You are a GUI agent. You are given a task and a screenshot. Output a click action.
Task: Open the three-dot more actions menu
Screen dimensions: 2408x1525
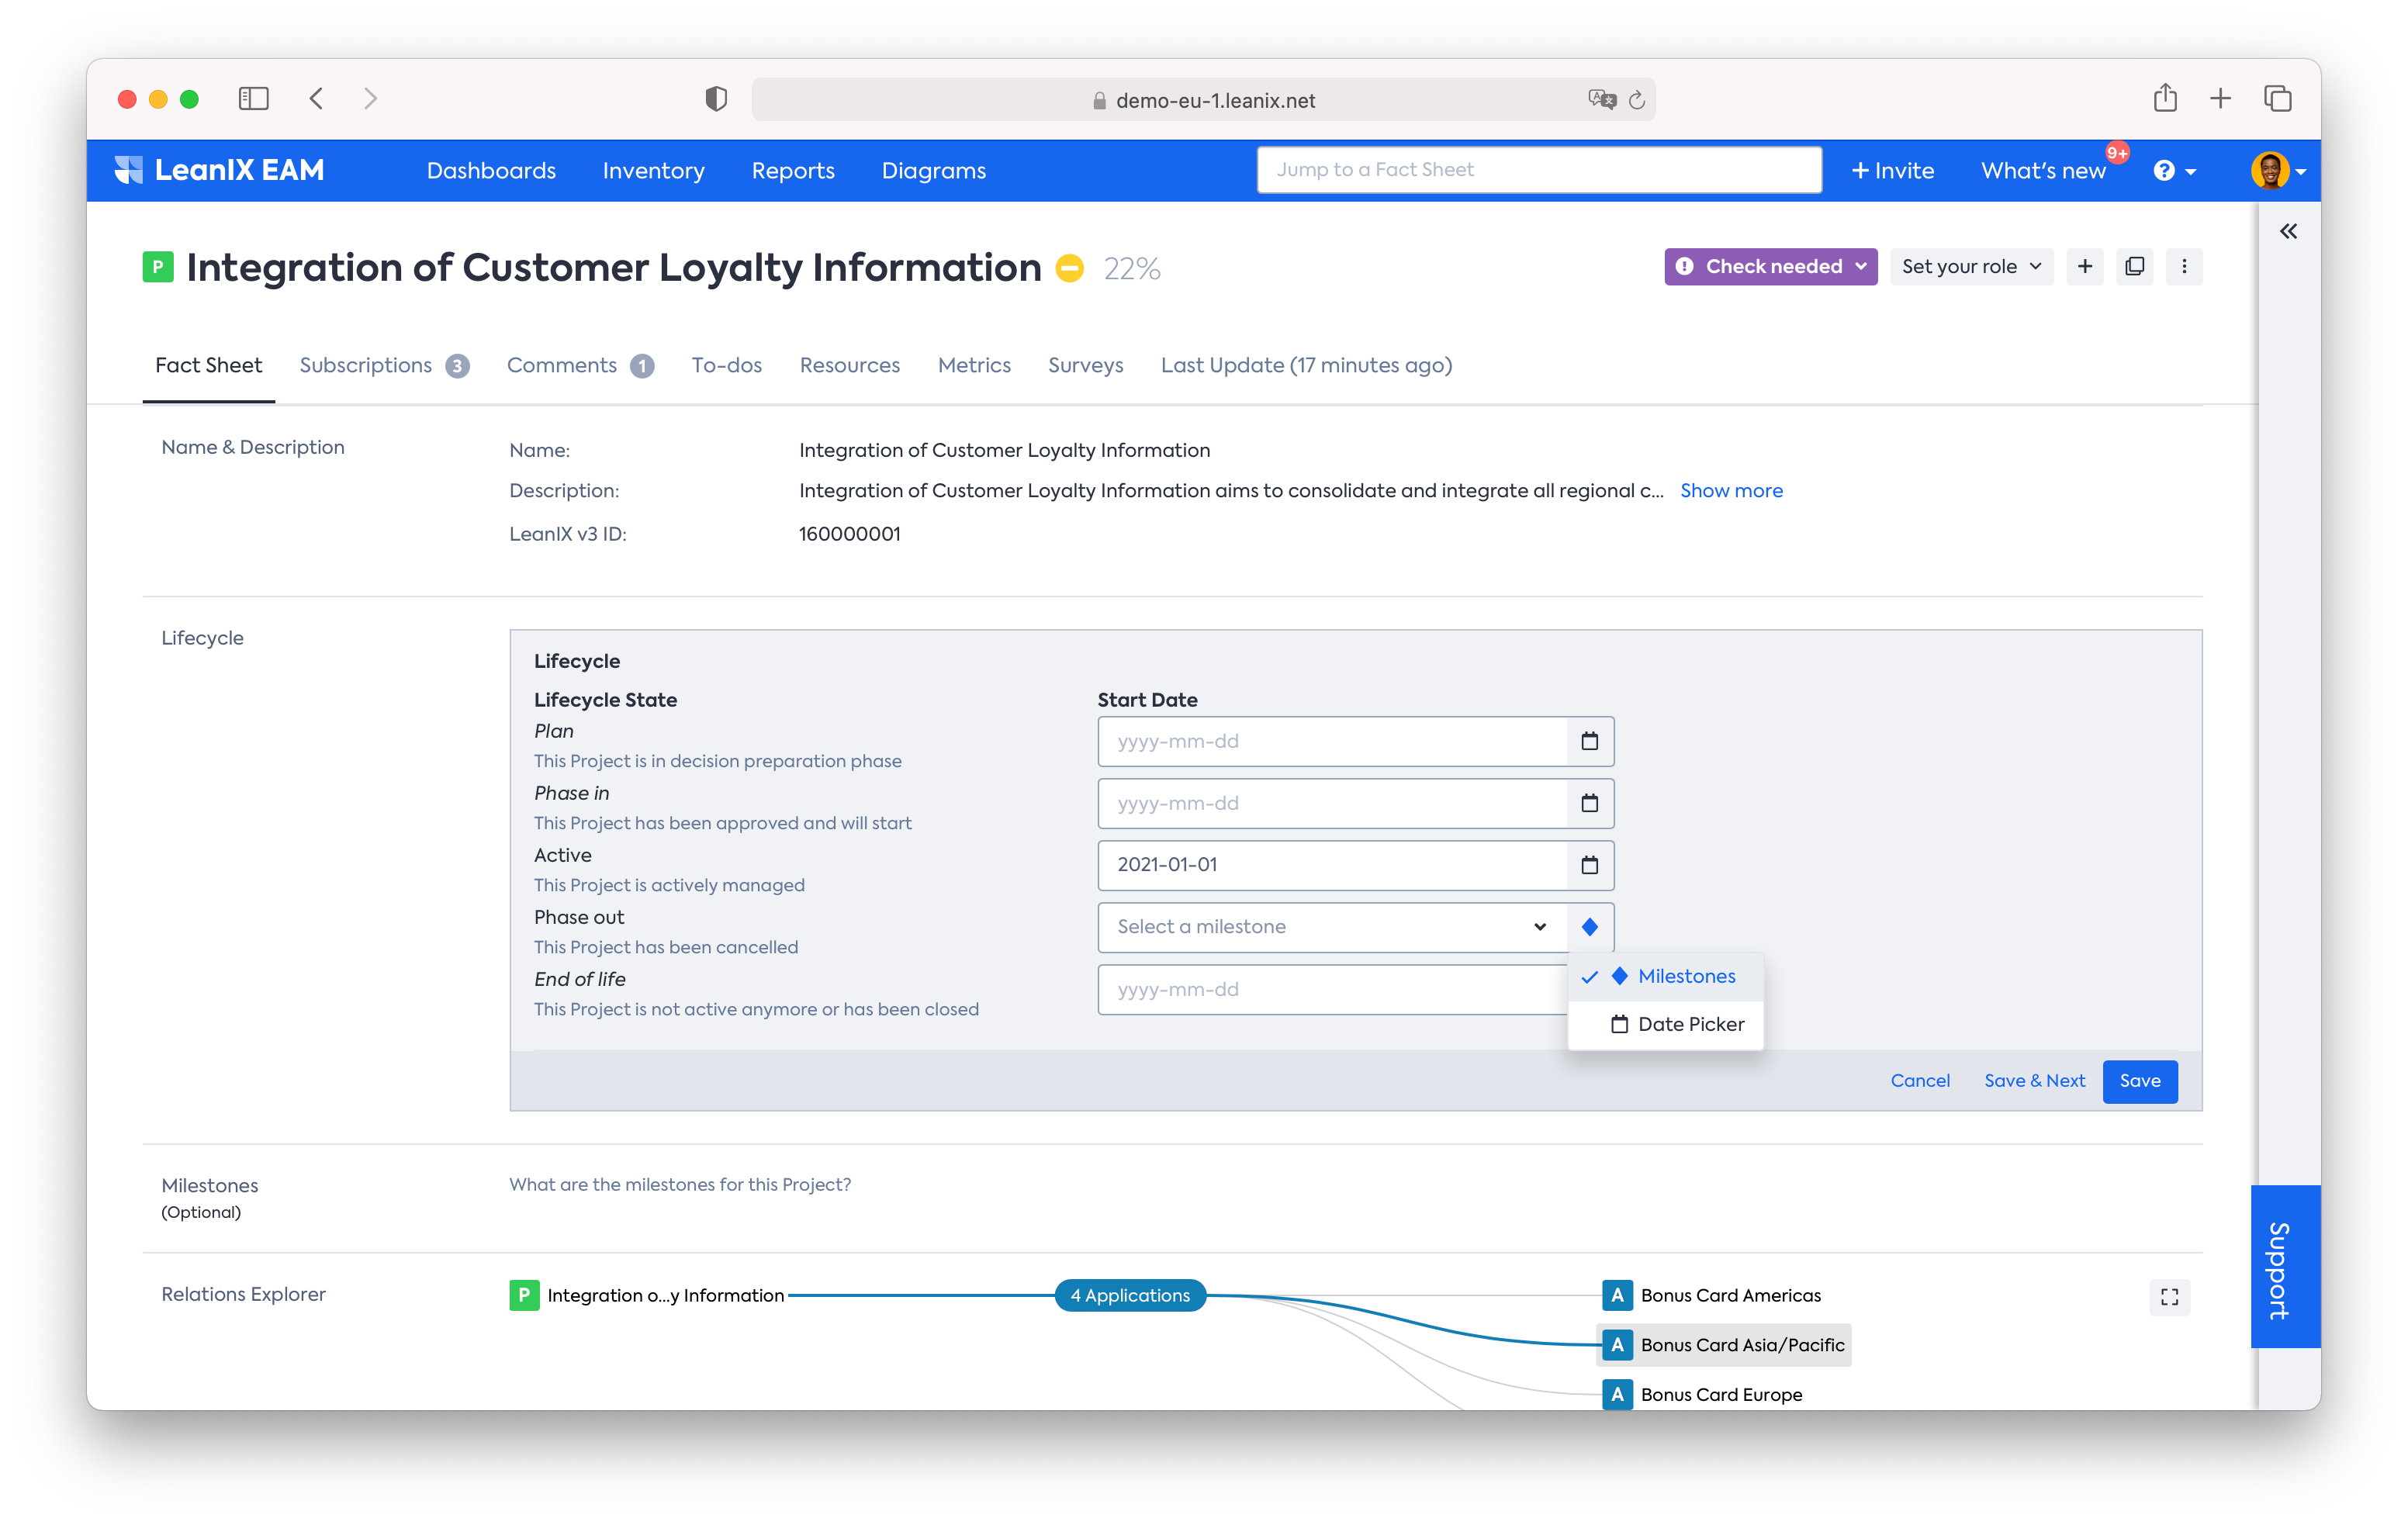(x=2184, y=267)
